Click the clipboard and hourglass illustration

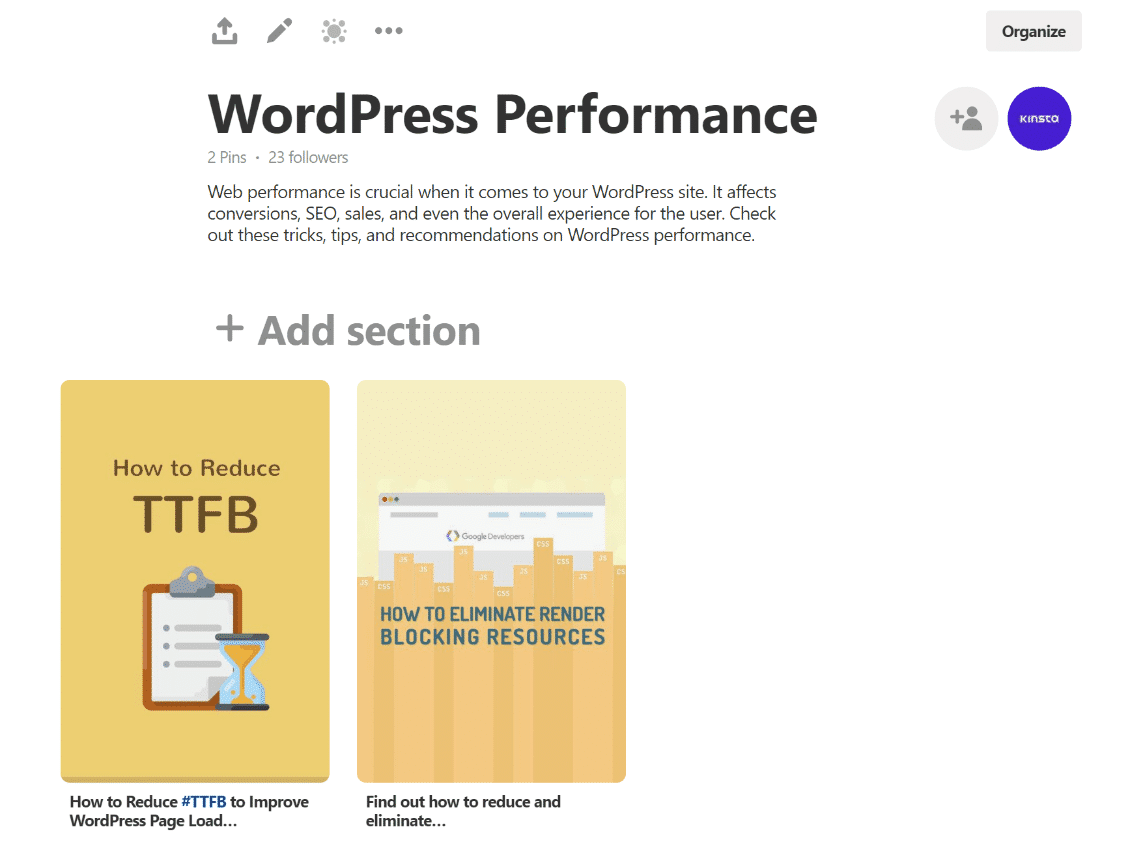click(205, 640)
